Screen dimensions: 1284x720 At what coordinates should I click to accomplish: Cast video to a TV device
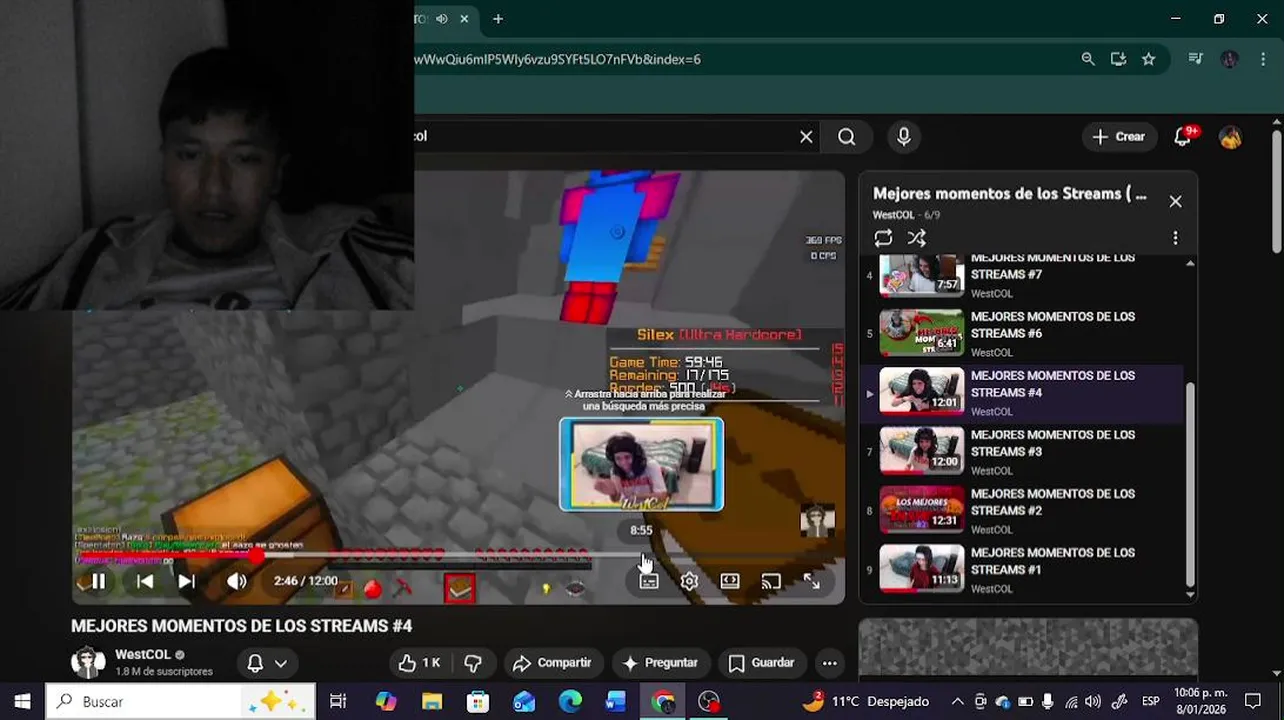pos(771,581)
